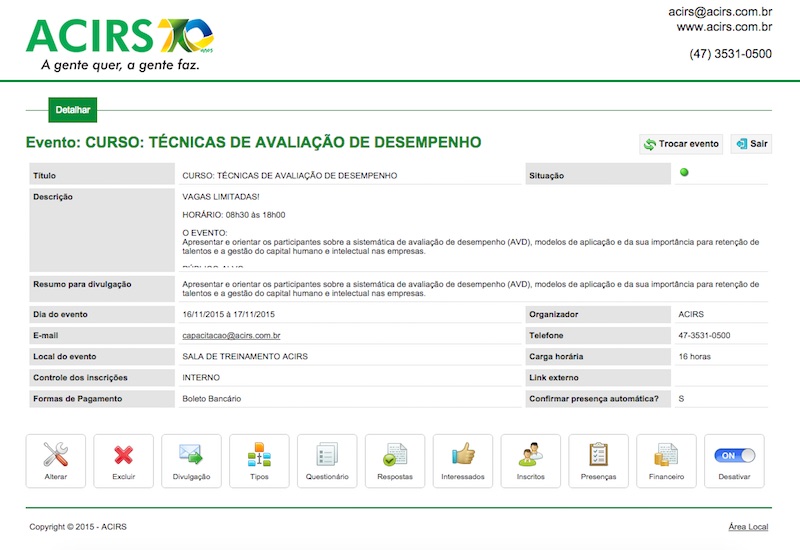The height and width of the screenshot is (550, 800).
Task: View Respostas icon
Action: tap(395, 456)
